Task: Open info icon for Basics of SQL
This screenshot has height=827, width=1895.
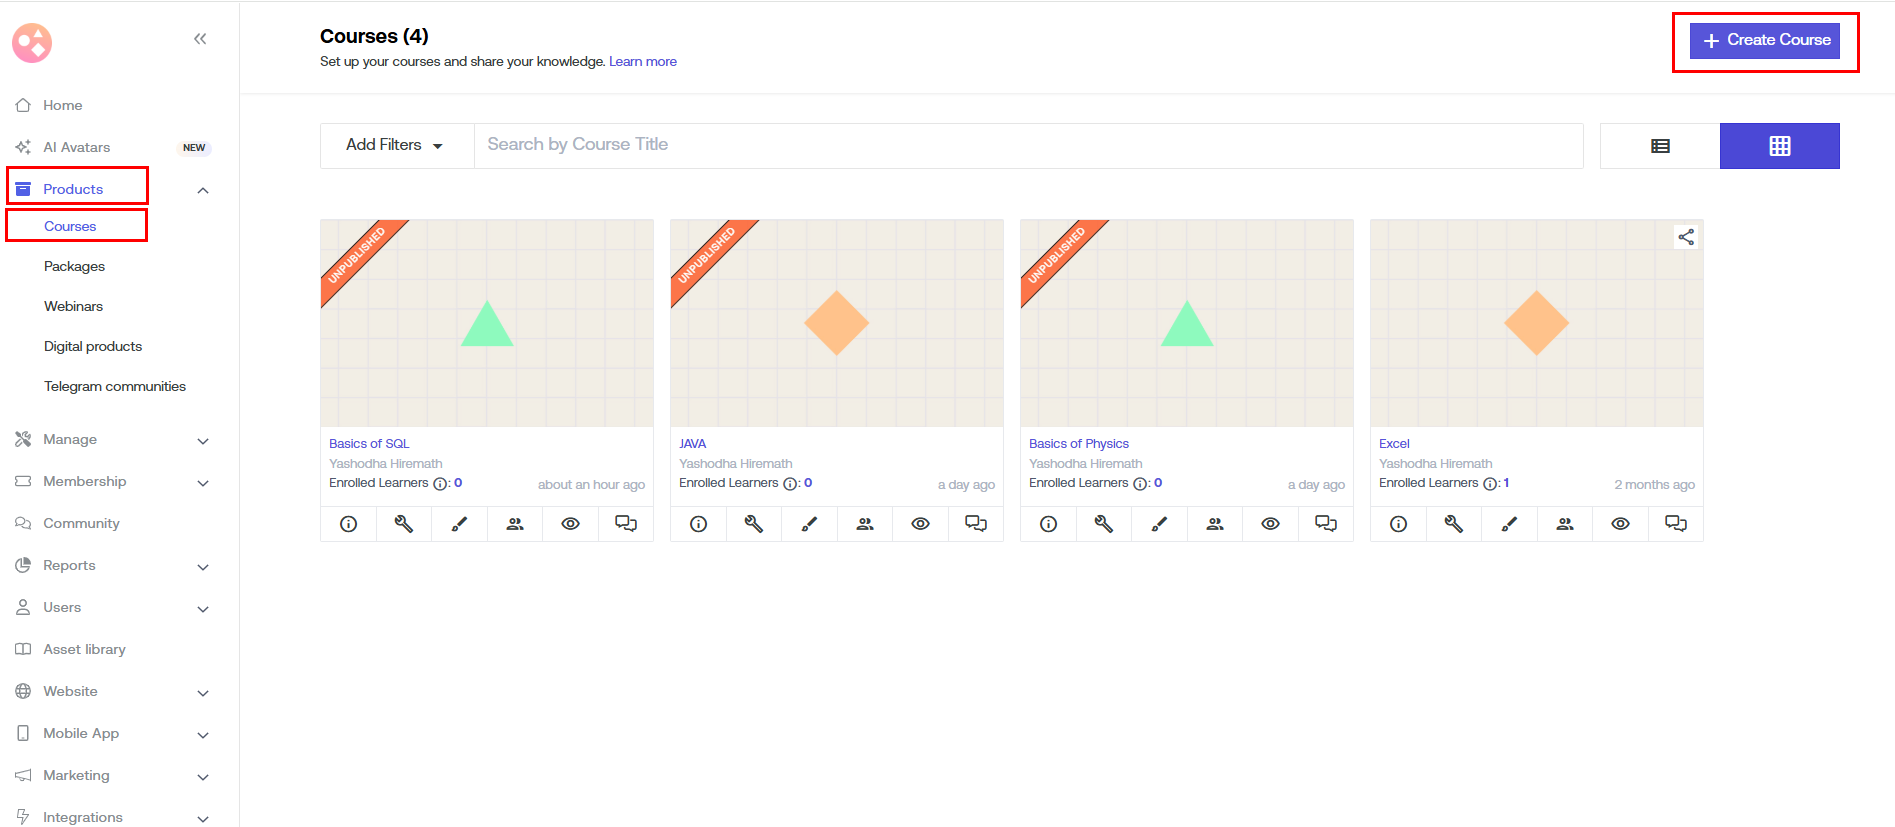Action: pyautogui.click(x=348, y=524)
